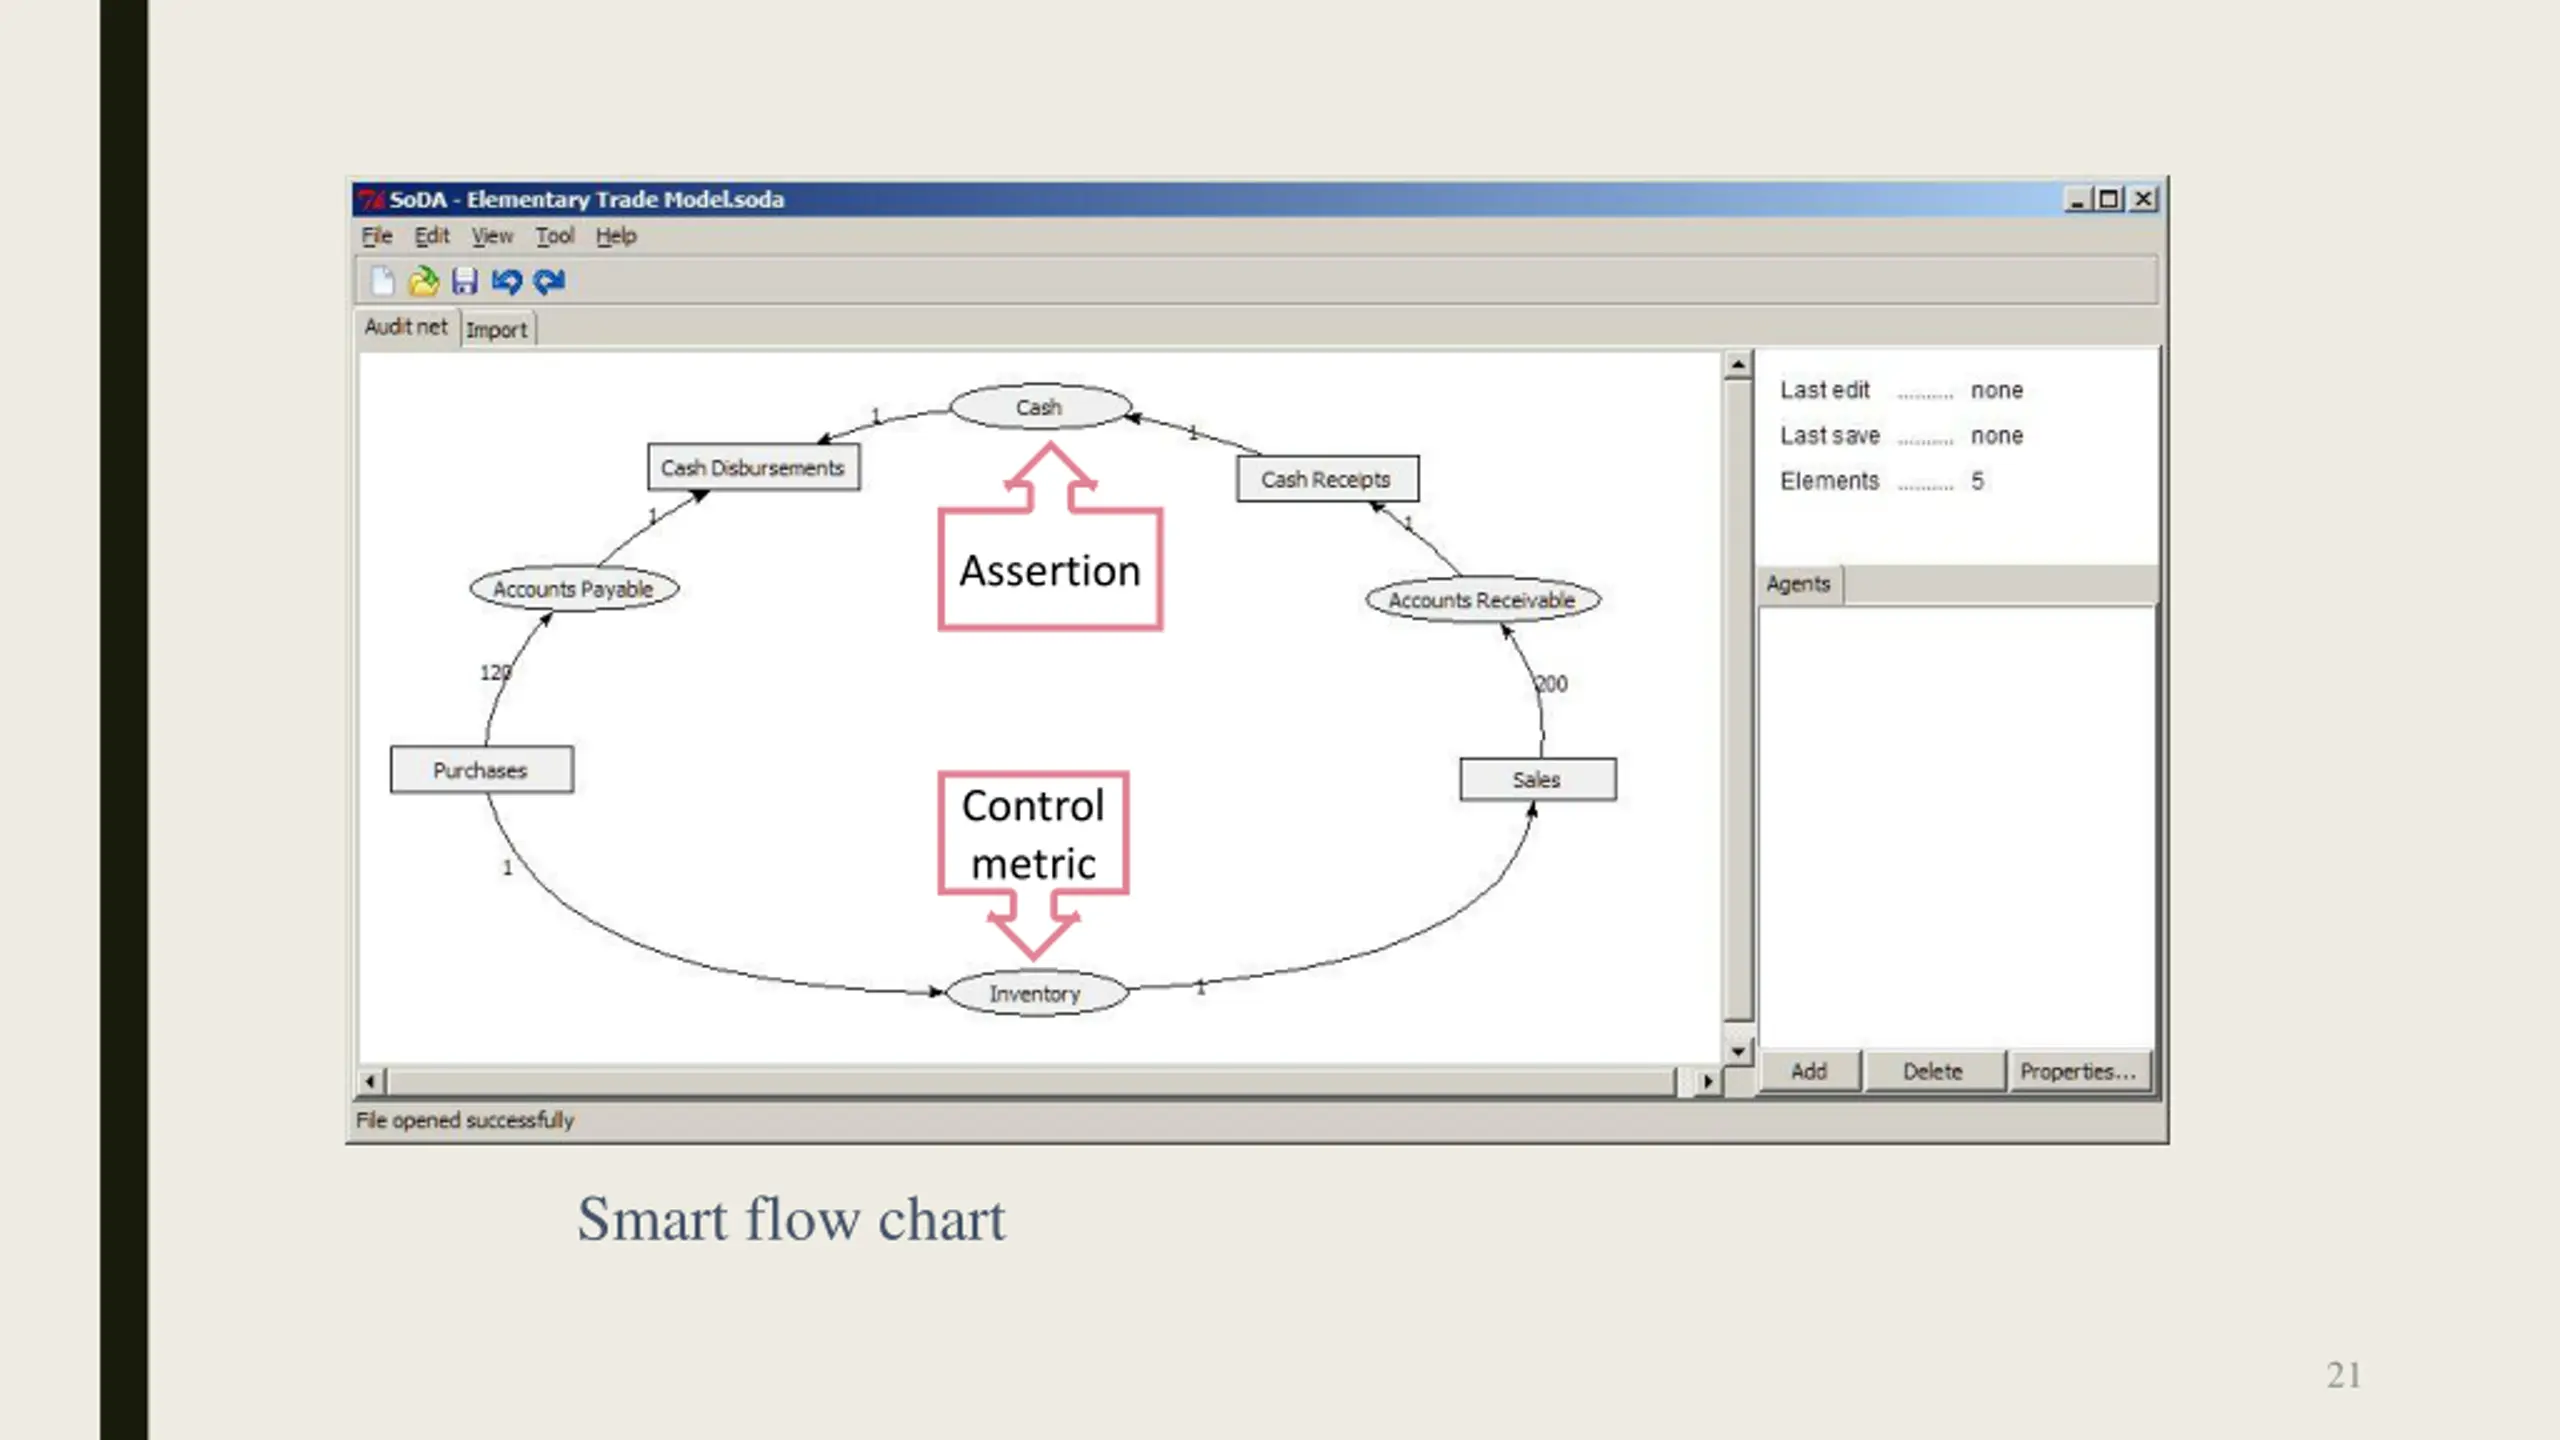Open the Help menu
Screen dimensions: 2560x1440
click(616, 236)
